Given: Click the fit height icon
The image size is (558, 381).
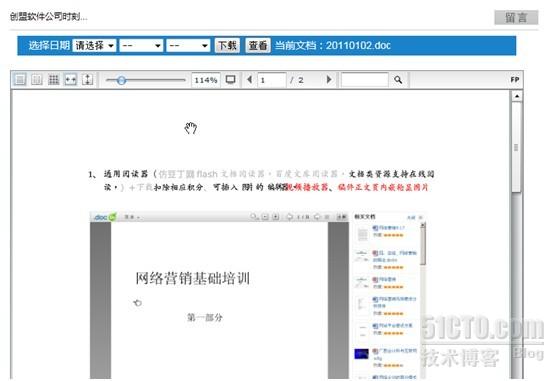Looking at the screenshot, I should (88, 80).
